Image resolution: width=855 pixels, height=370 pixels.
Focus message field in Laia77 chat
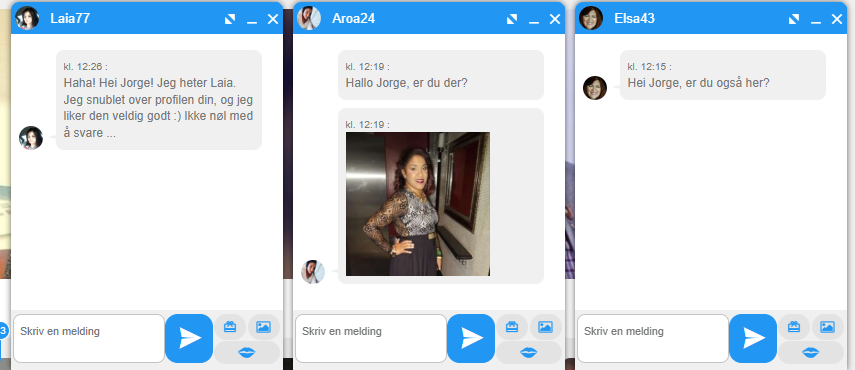89,338
